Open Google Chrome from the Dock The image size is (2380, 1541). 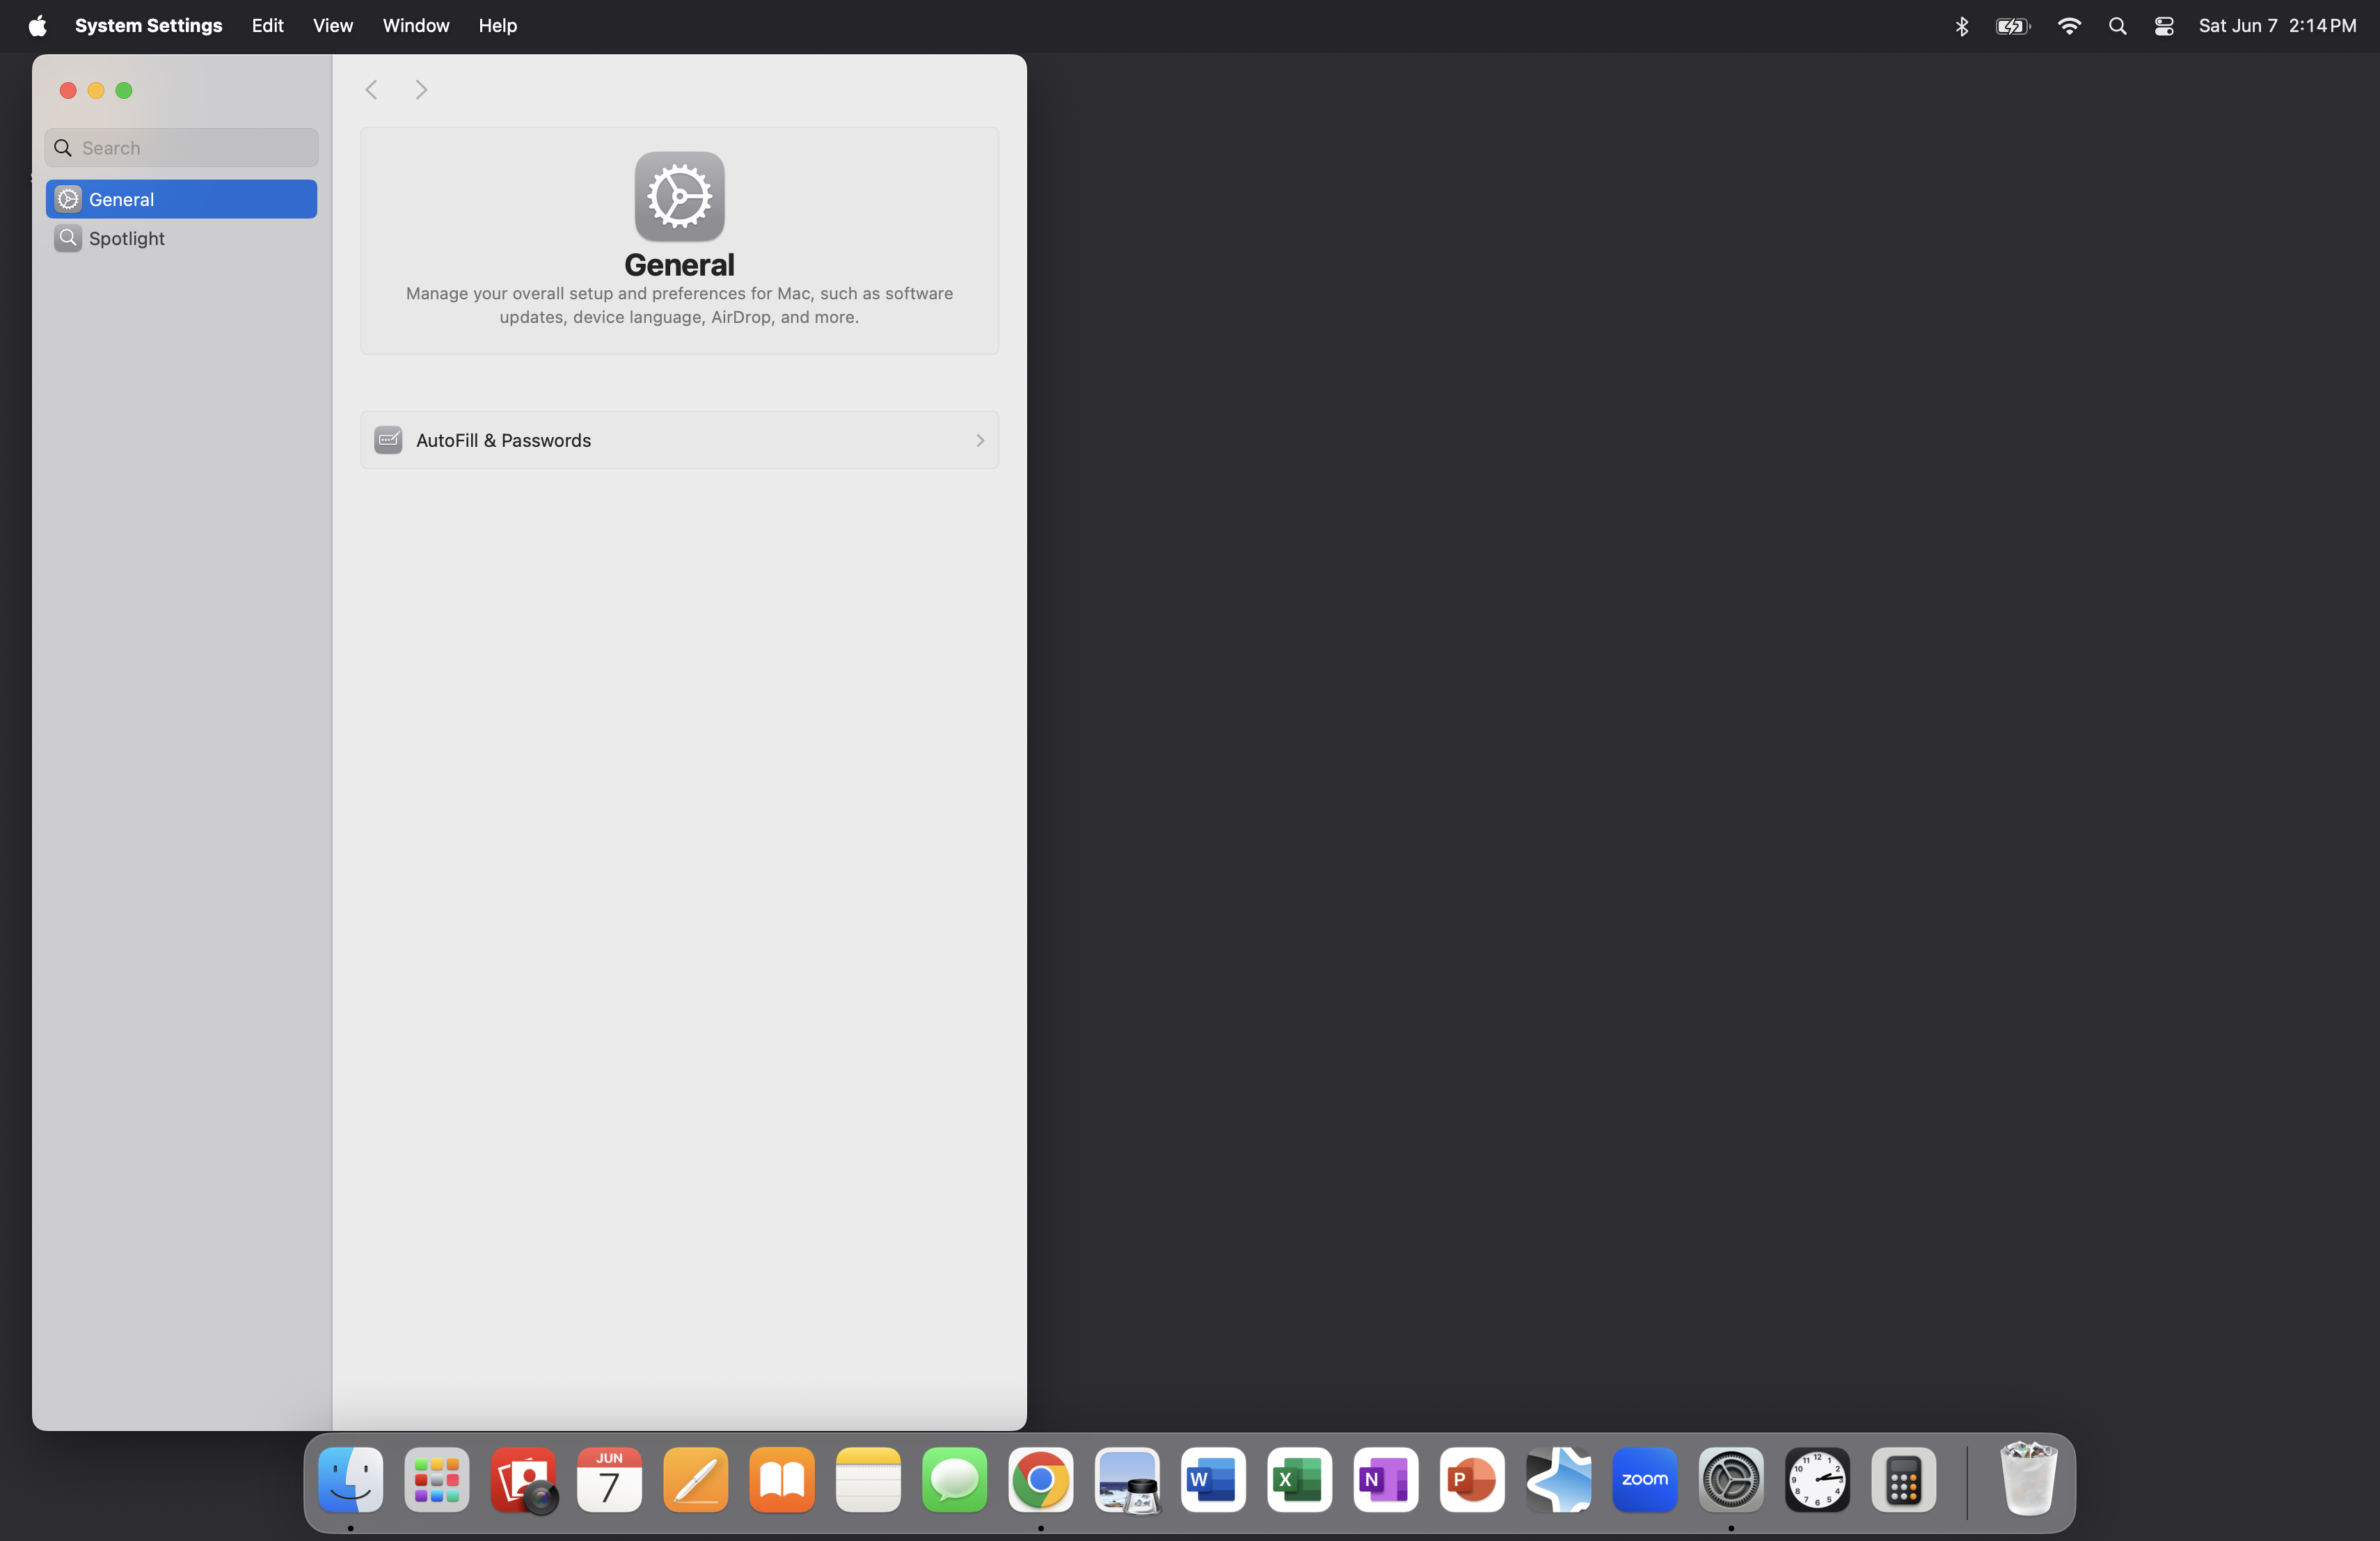[1041, 1479]
